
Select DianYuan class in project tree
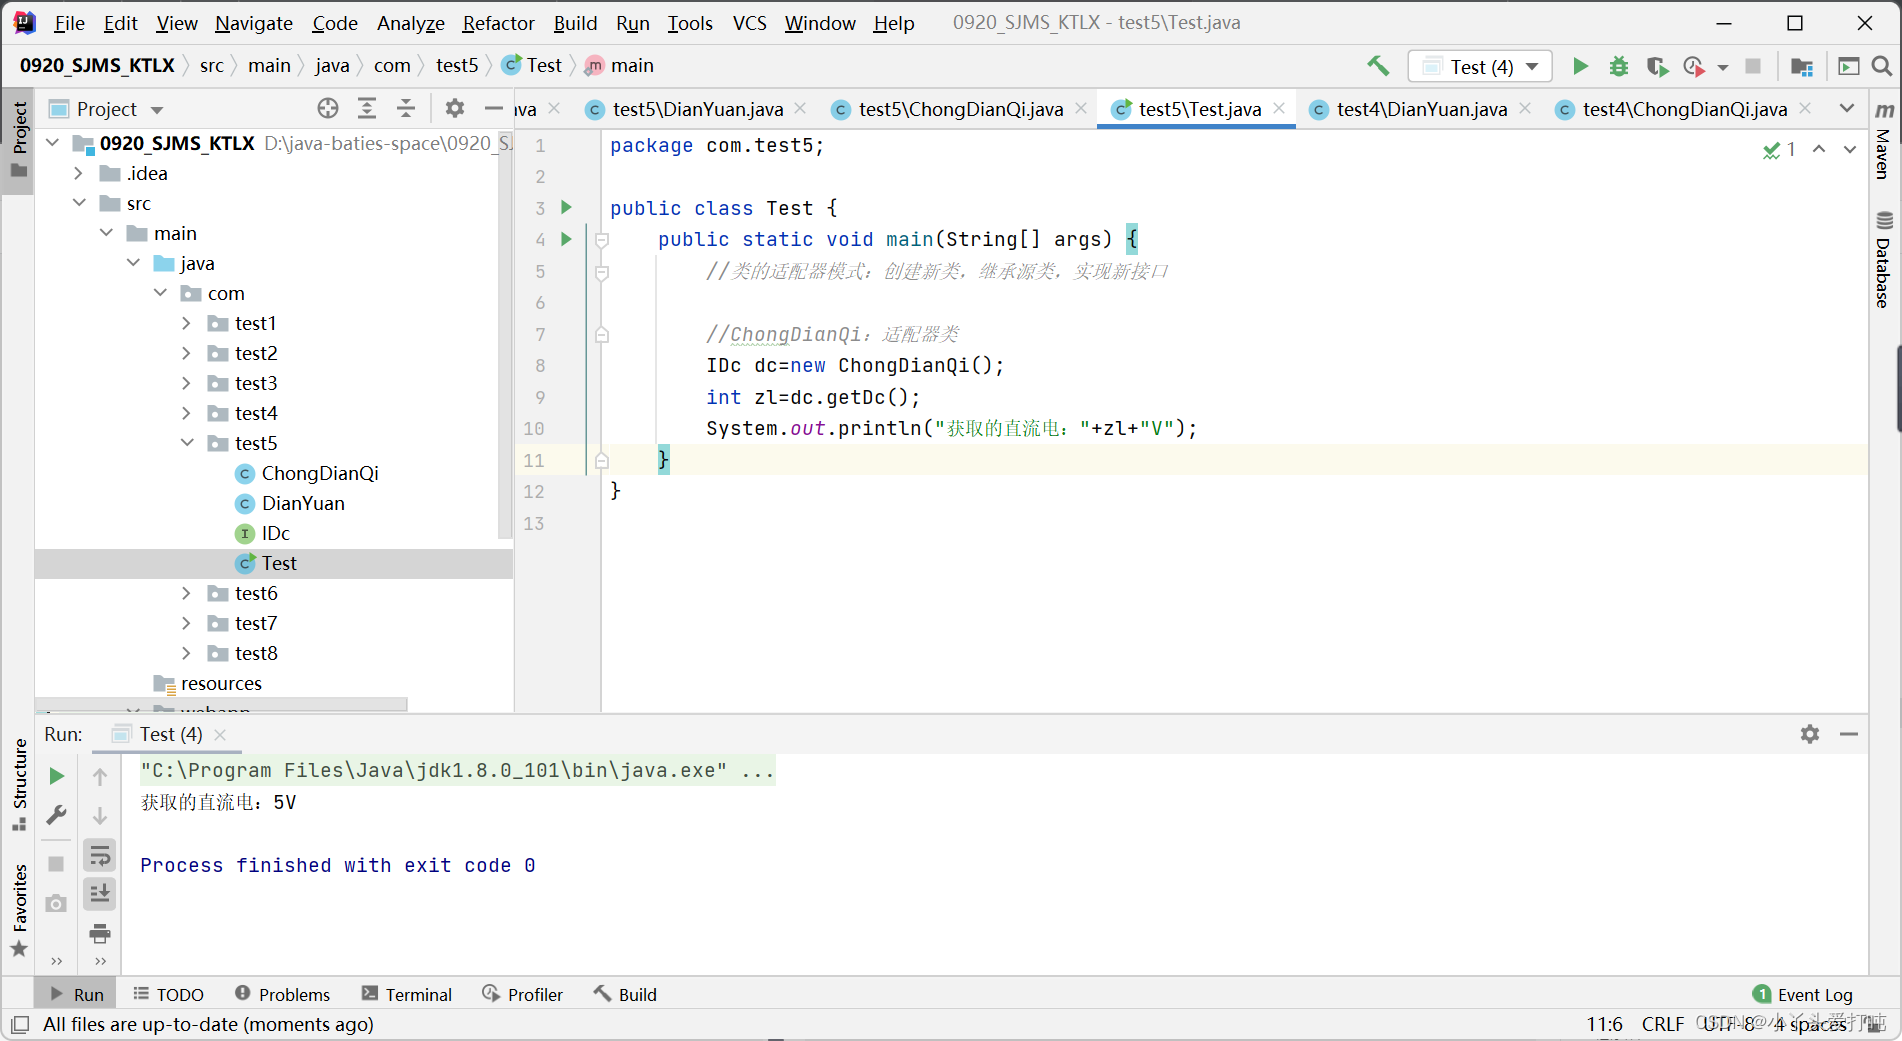[303, 504]
